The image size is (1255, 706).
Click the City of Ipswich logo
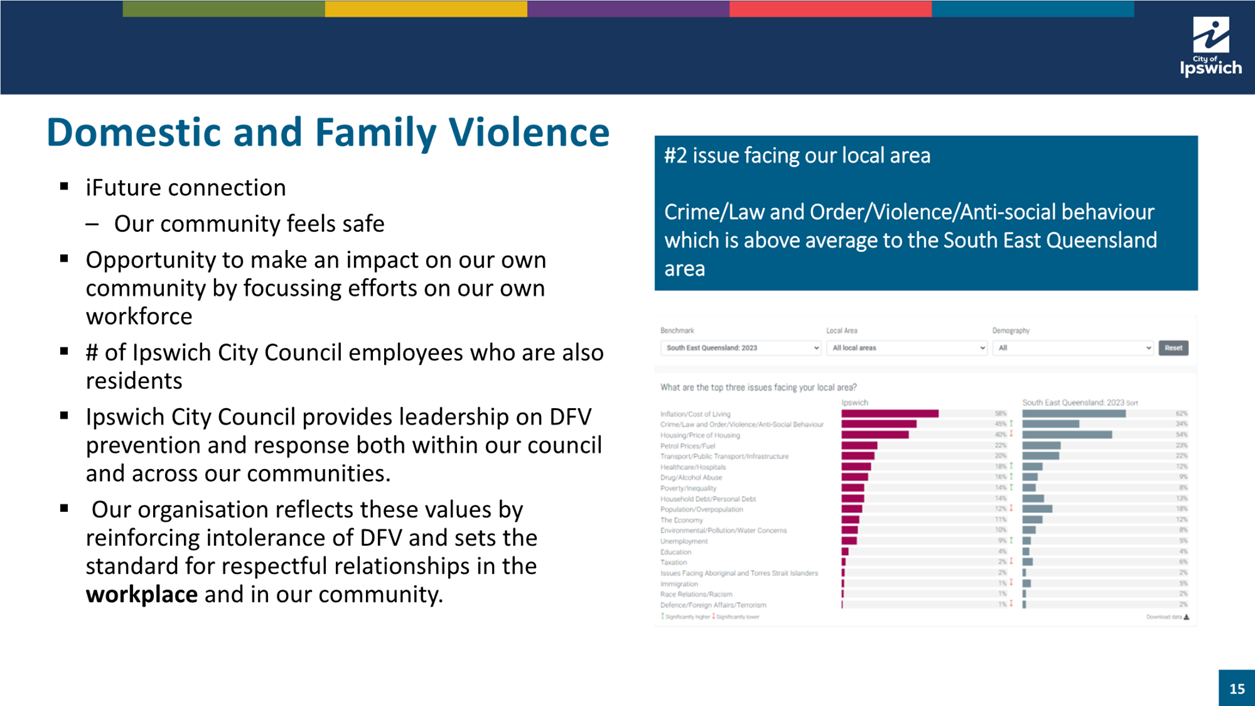pos(1210,47)
